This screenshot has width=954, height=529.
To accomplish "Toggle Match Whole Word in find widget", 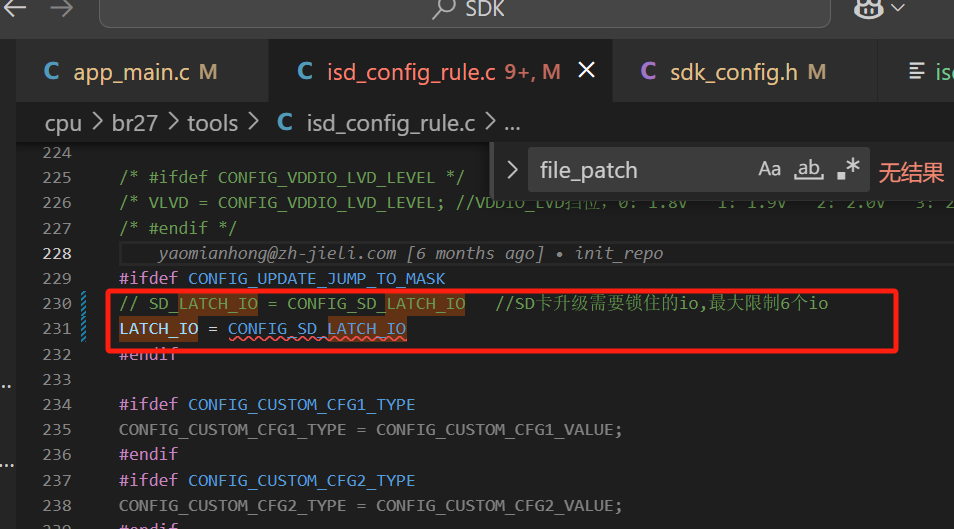I will pyautogui.click(x=809, y=169).
